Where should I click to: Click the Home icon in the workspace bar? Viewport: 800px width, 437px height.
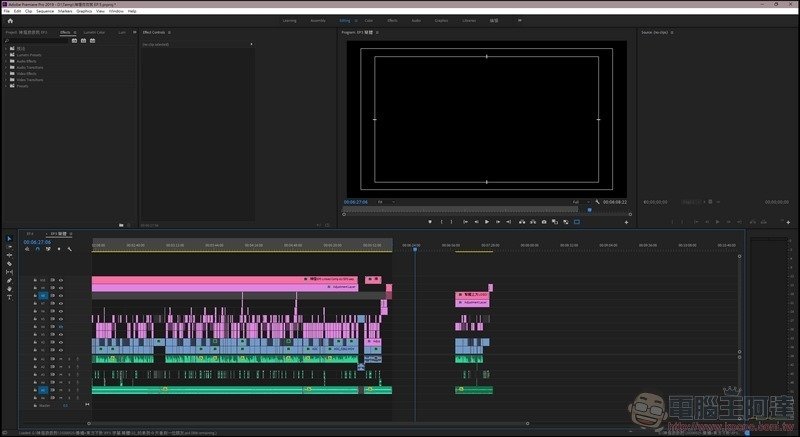tap(10, 20)
